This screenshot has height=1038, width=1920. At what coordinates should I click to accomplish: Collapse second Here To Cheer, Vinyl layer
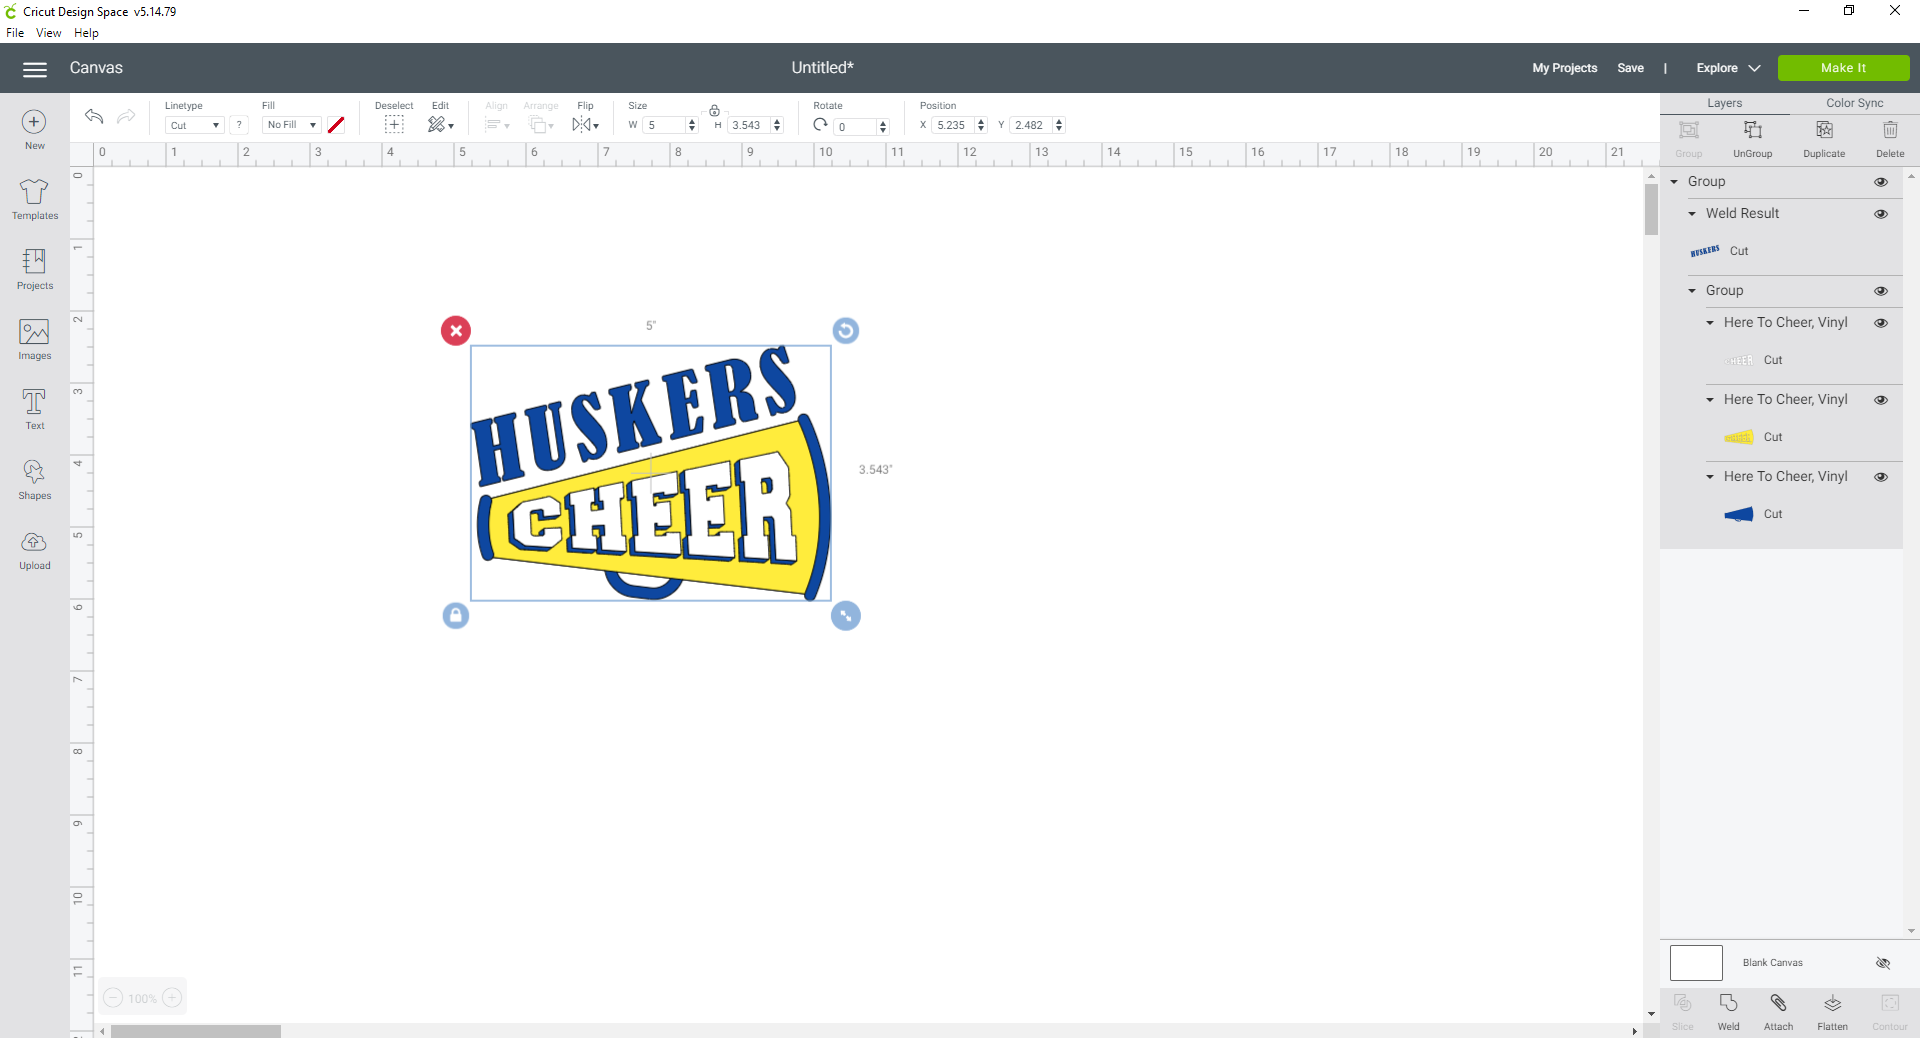(x=1710, y=400)
